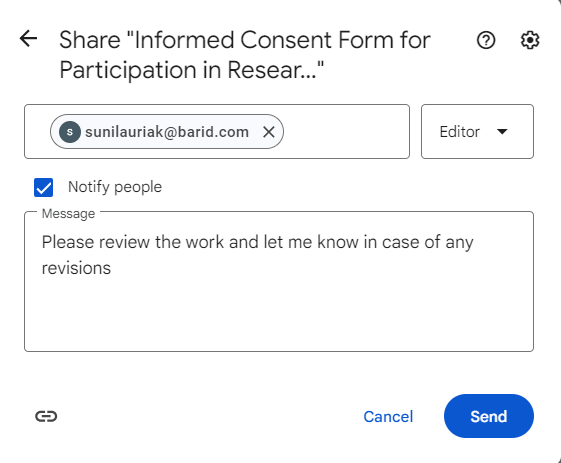Copy link using the chain icon

point(46,416)
